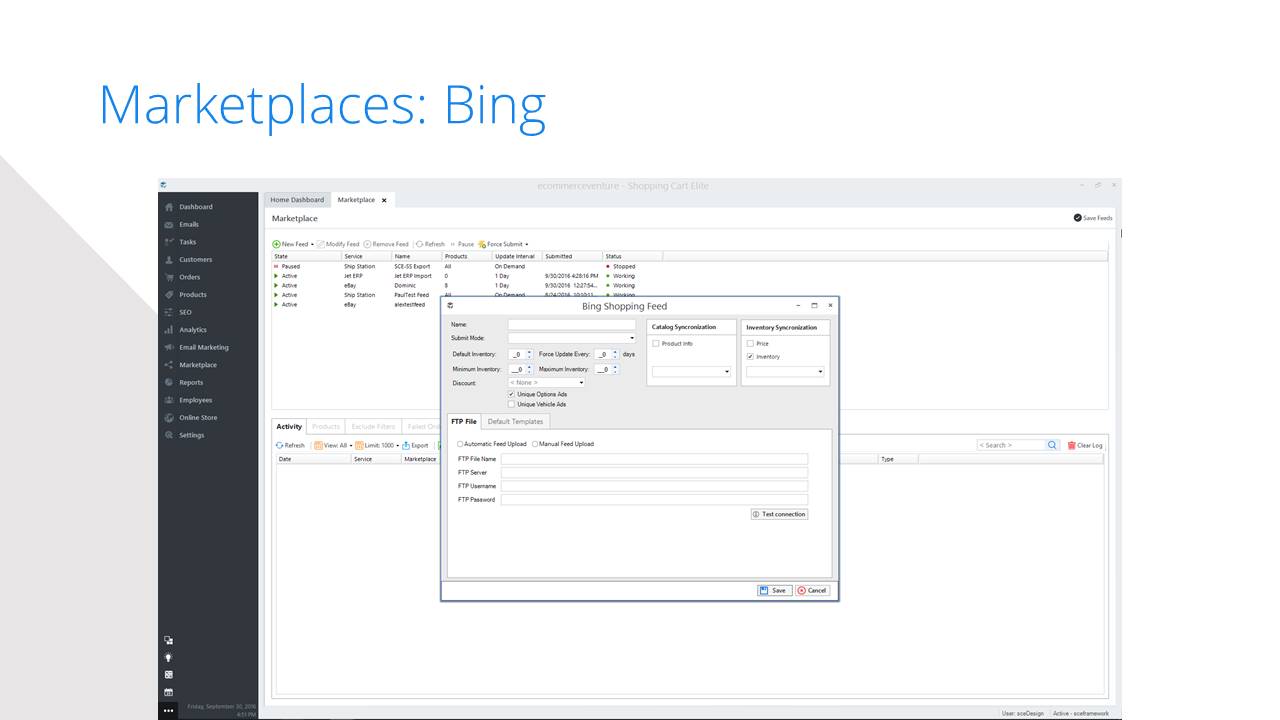The width and height of the screenshot is (1280, 720).
Task: Click the FTP File Name field
Action: click(654, 459)
